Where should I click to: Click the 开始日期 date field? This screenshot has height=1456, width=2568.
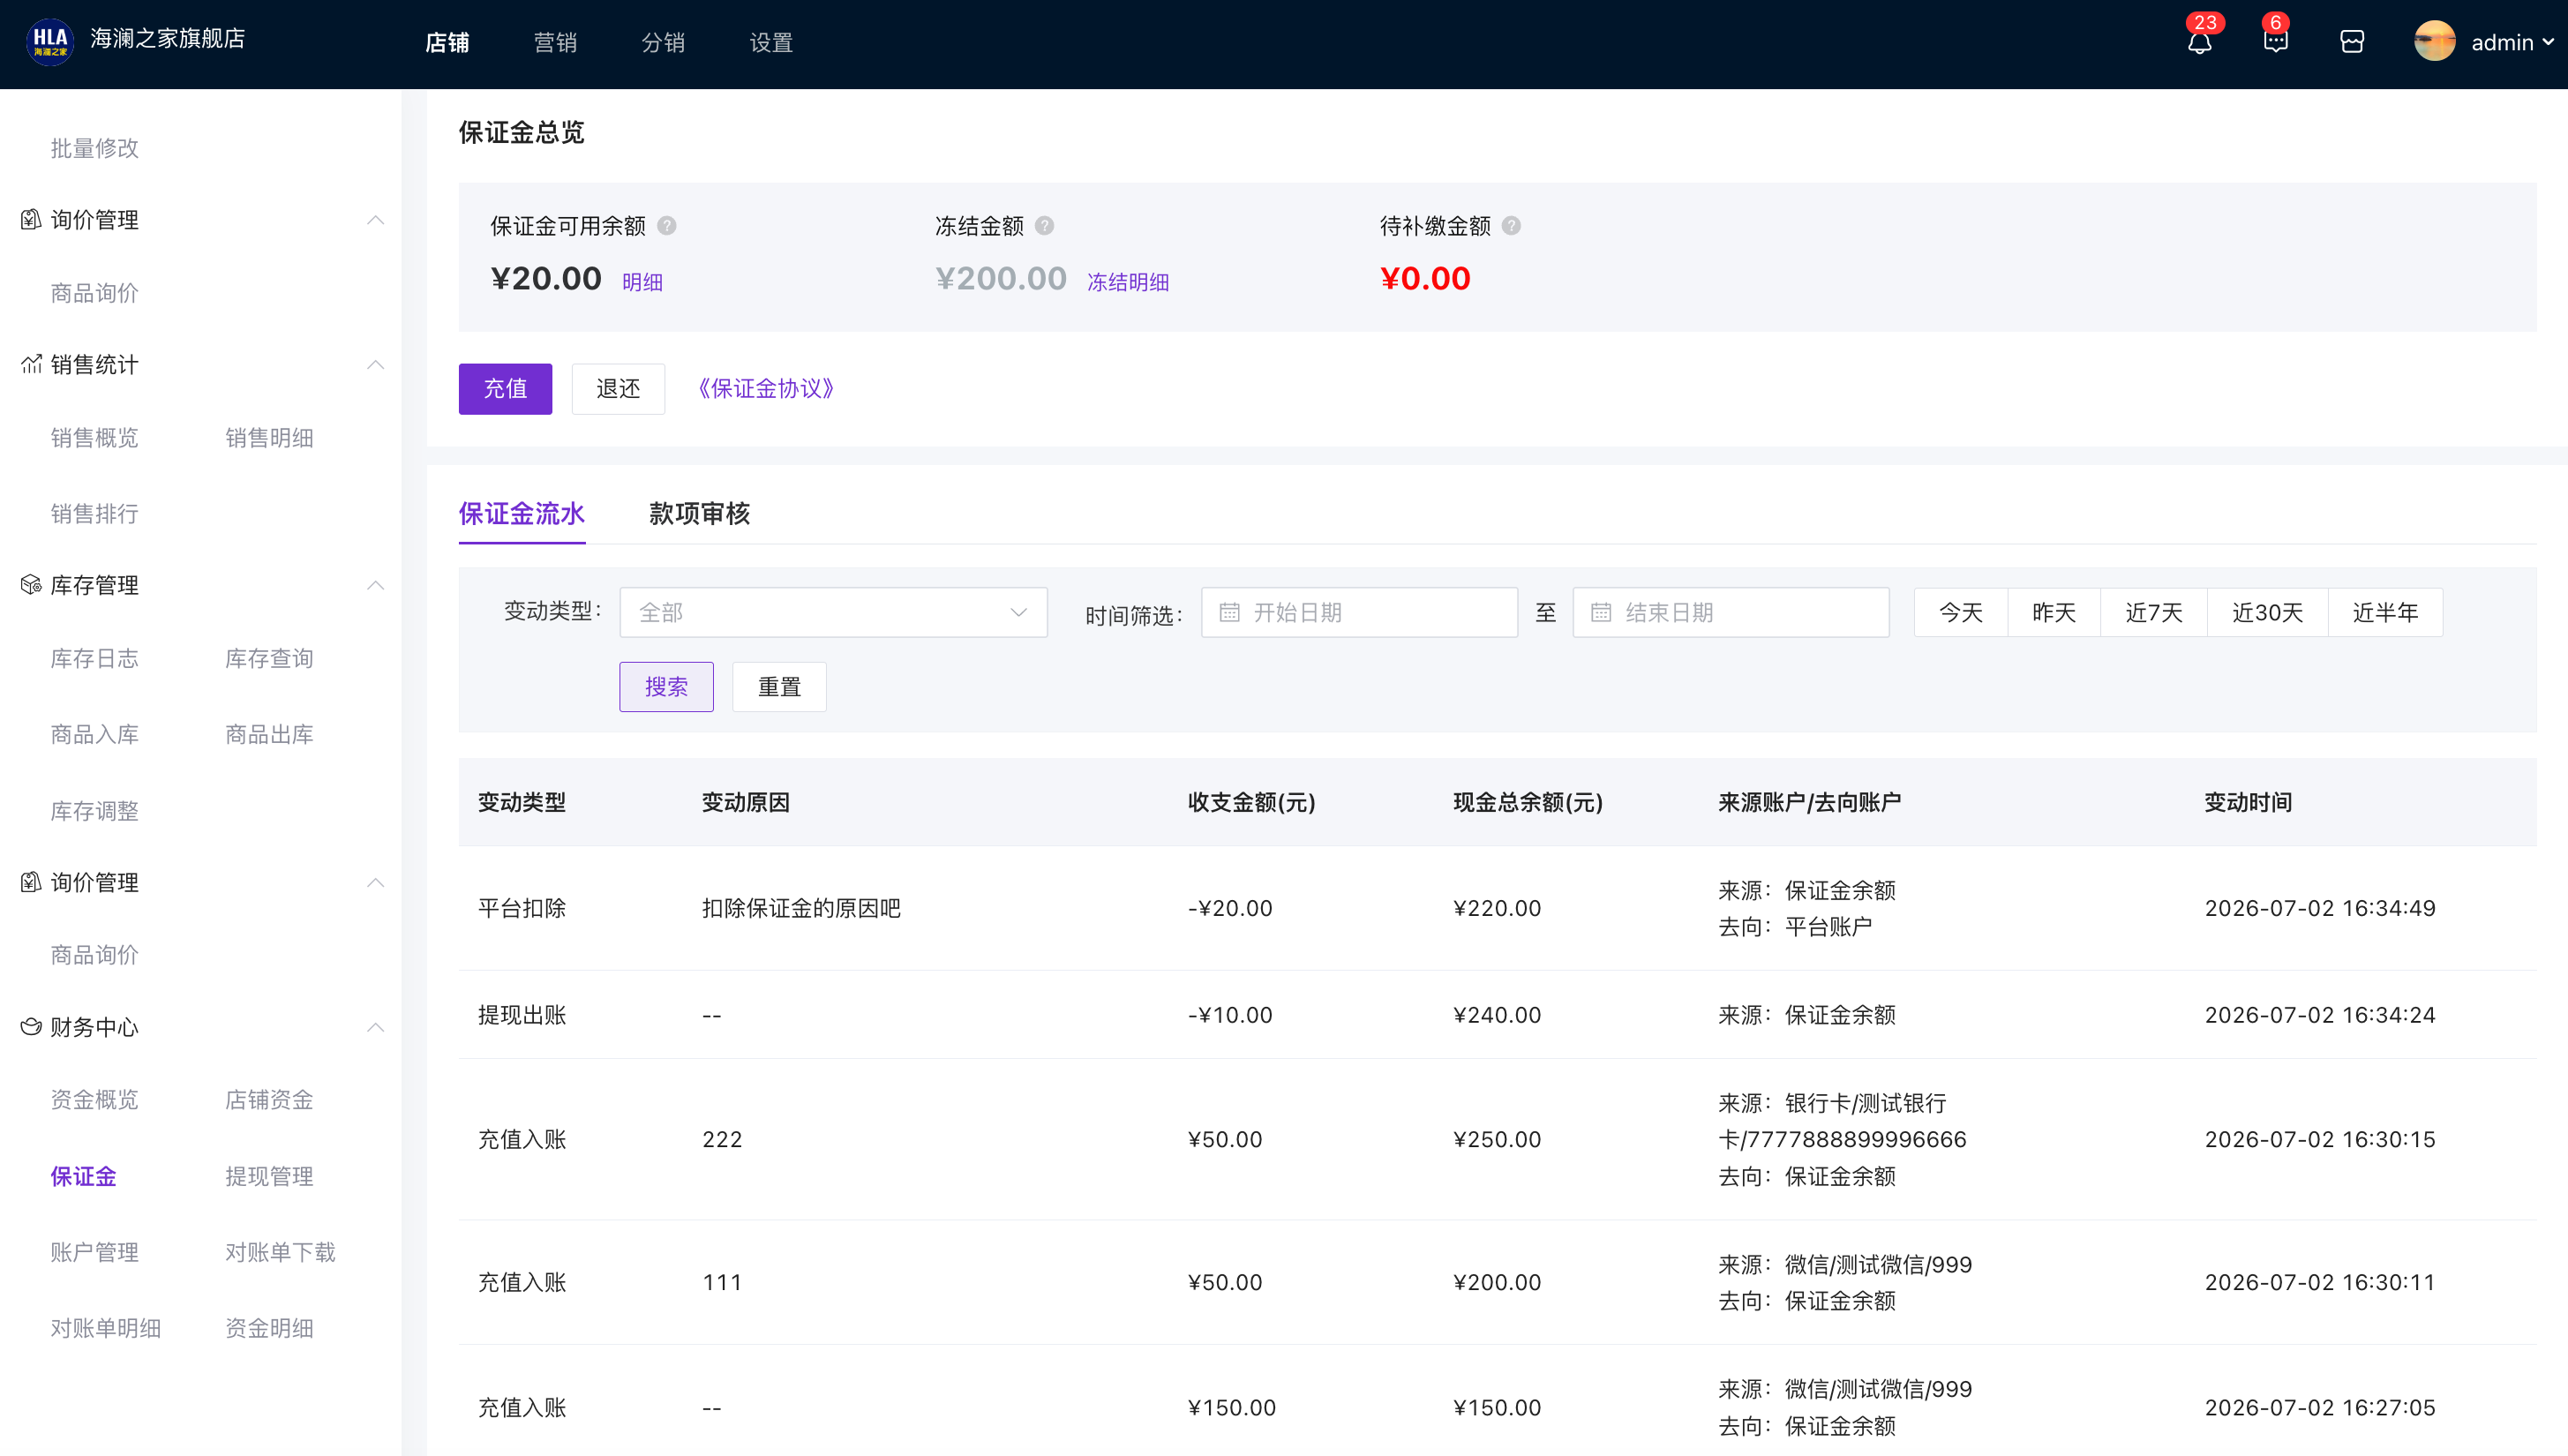click(1359, 612)
